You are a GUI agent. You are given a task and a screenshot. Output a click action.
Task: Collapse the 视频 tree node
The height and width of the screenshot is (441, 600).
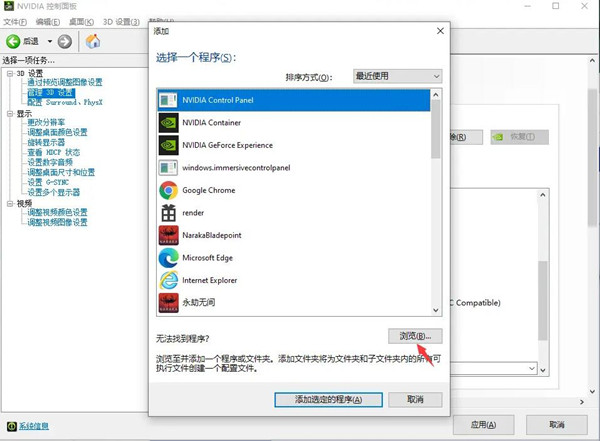10,204
